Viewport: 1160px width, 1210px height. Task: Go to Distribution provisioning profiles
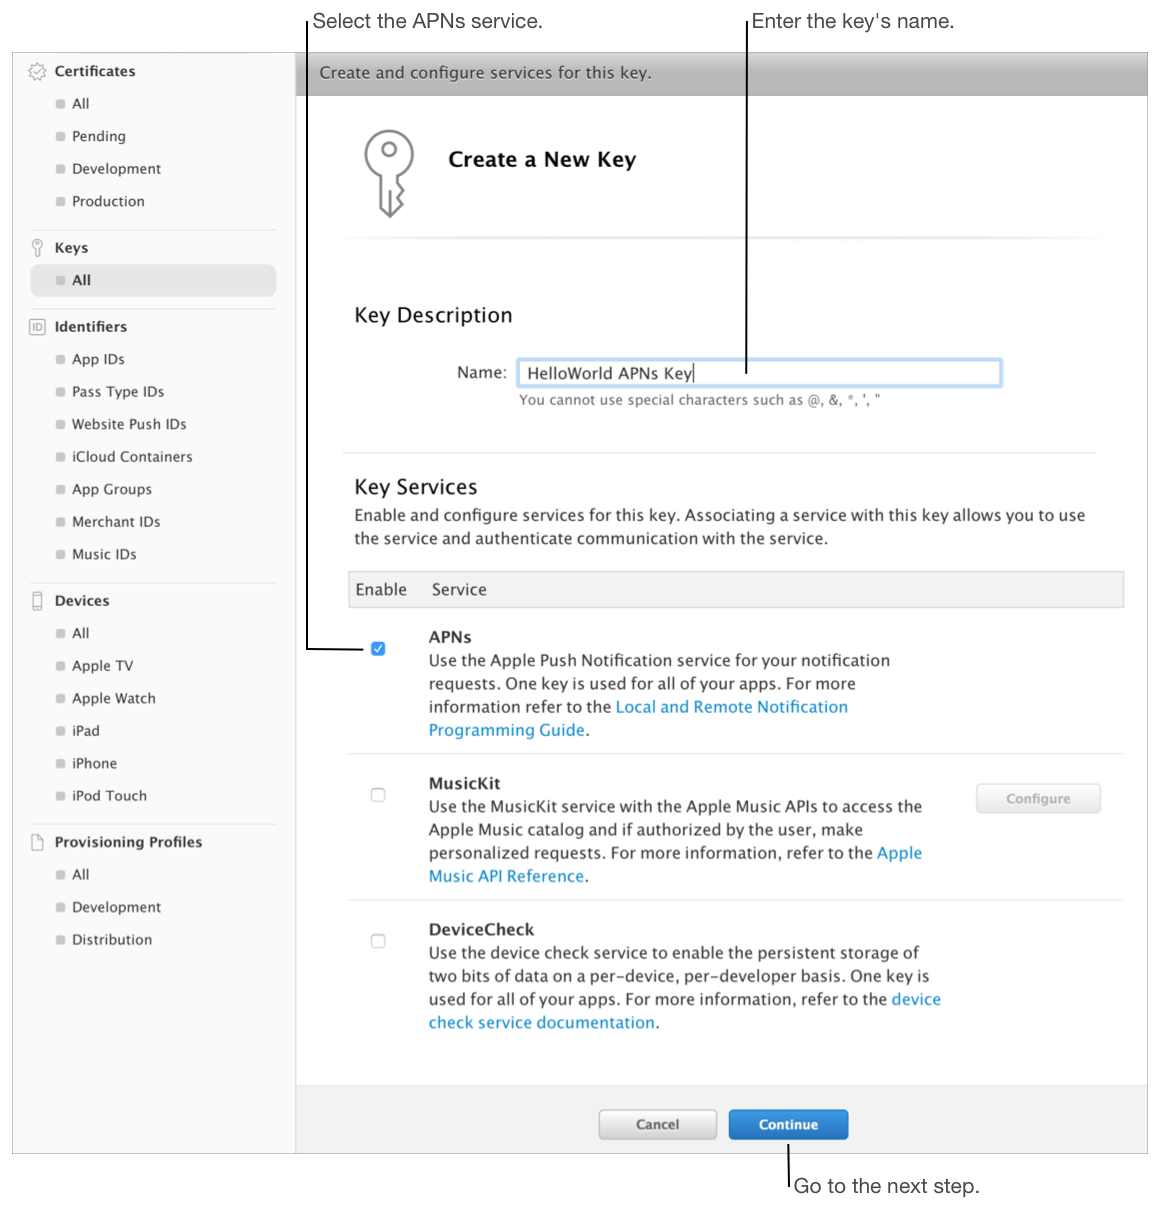click(112, 940)
